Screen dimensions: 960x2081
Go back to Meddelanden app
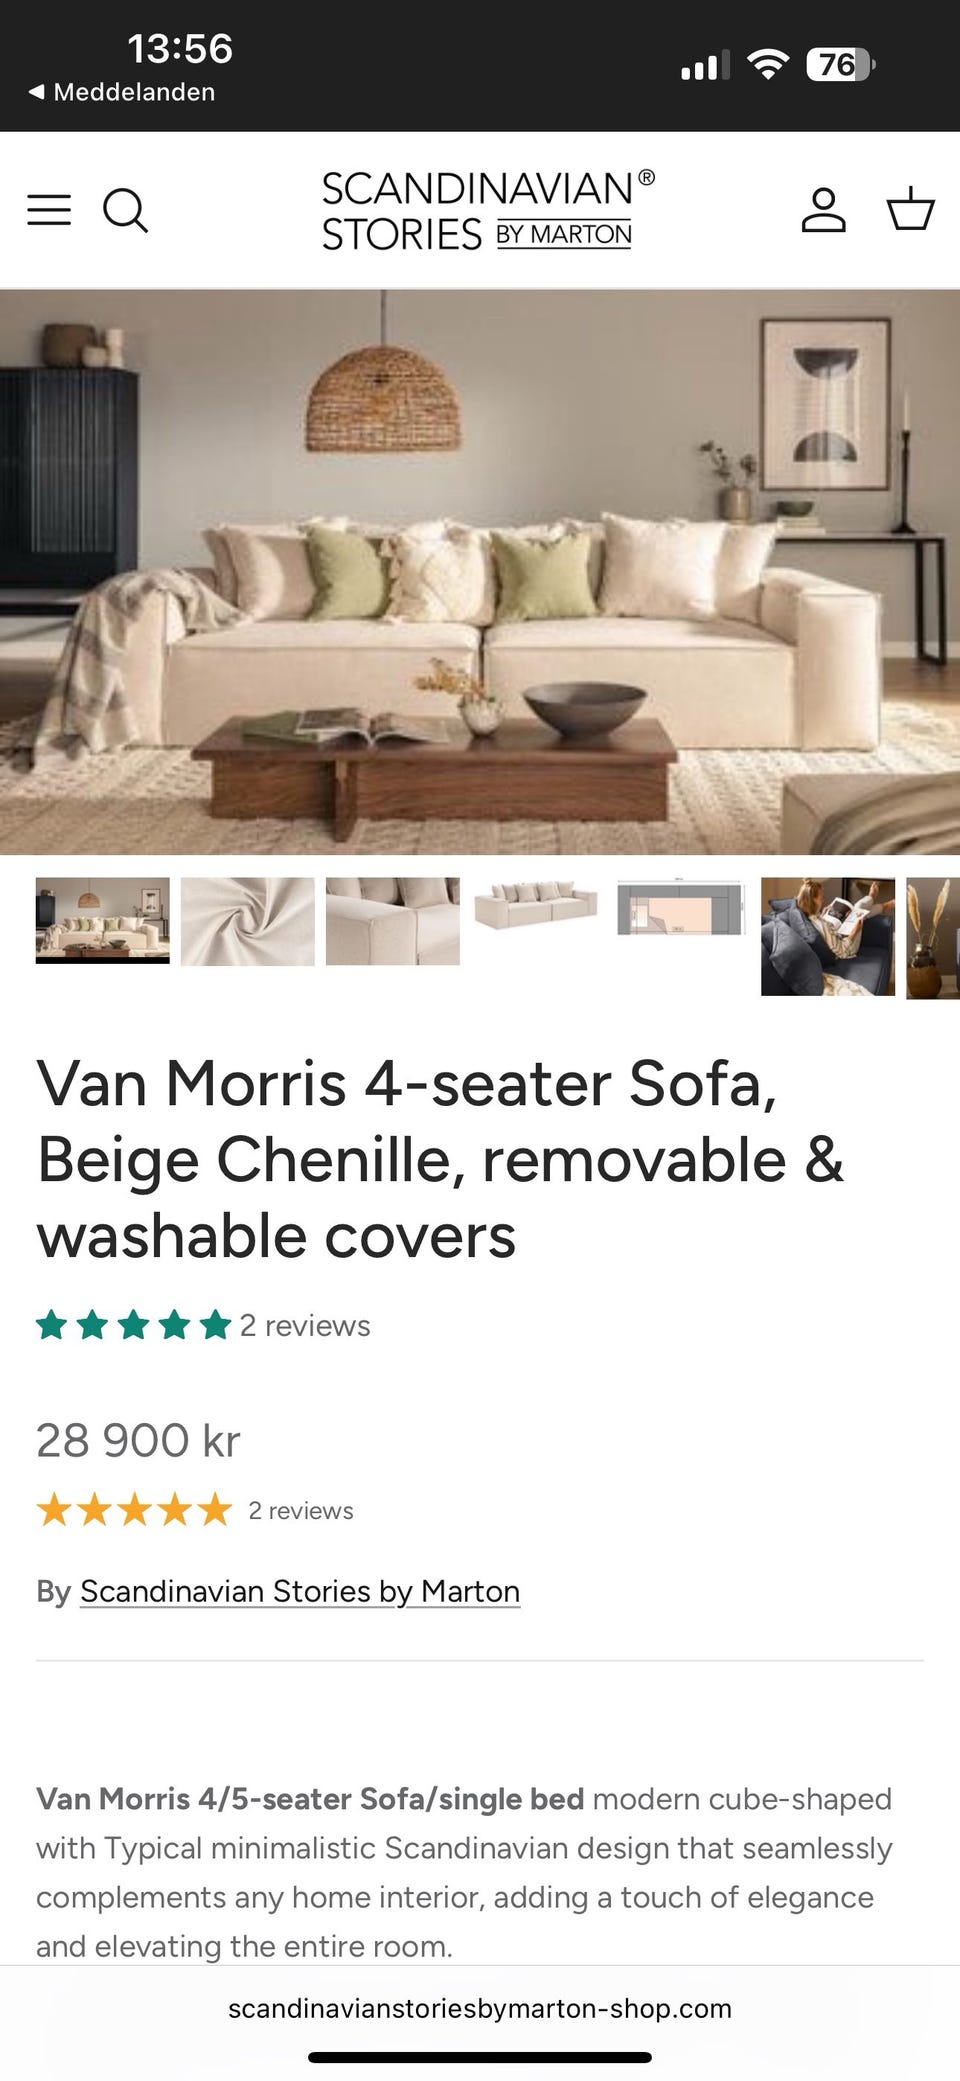click(122, 92)
